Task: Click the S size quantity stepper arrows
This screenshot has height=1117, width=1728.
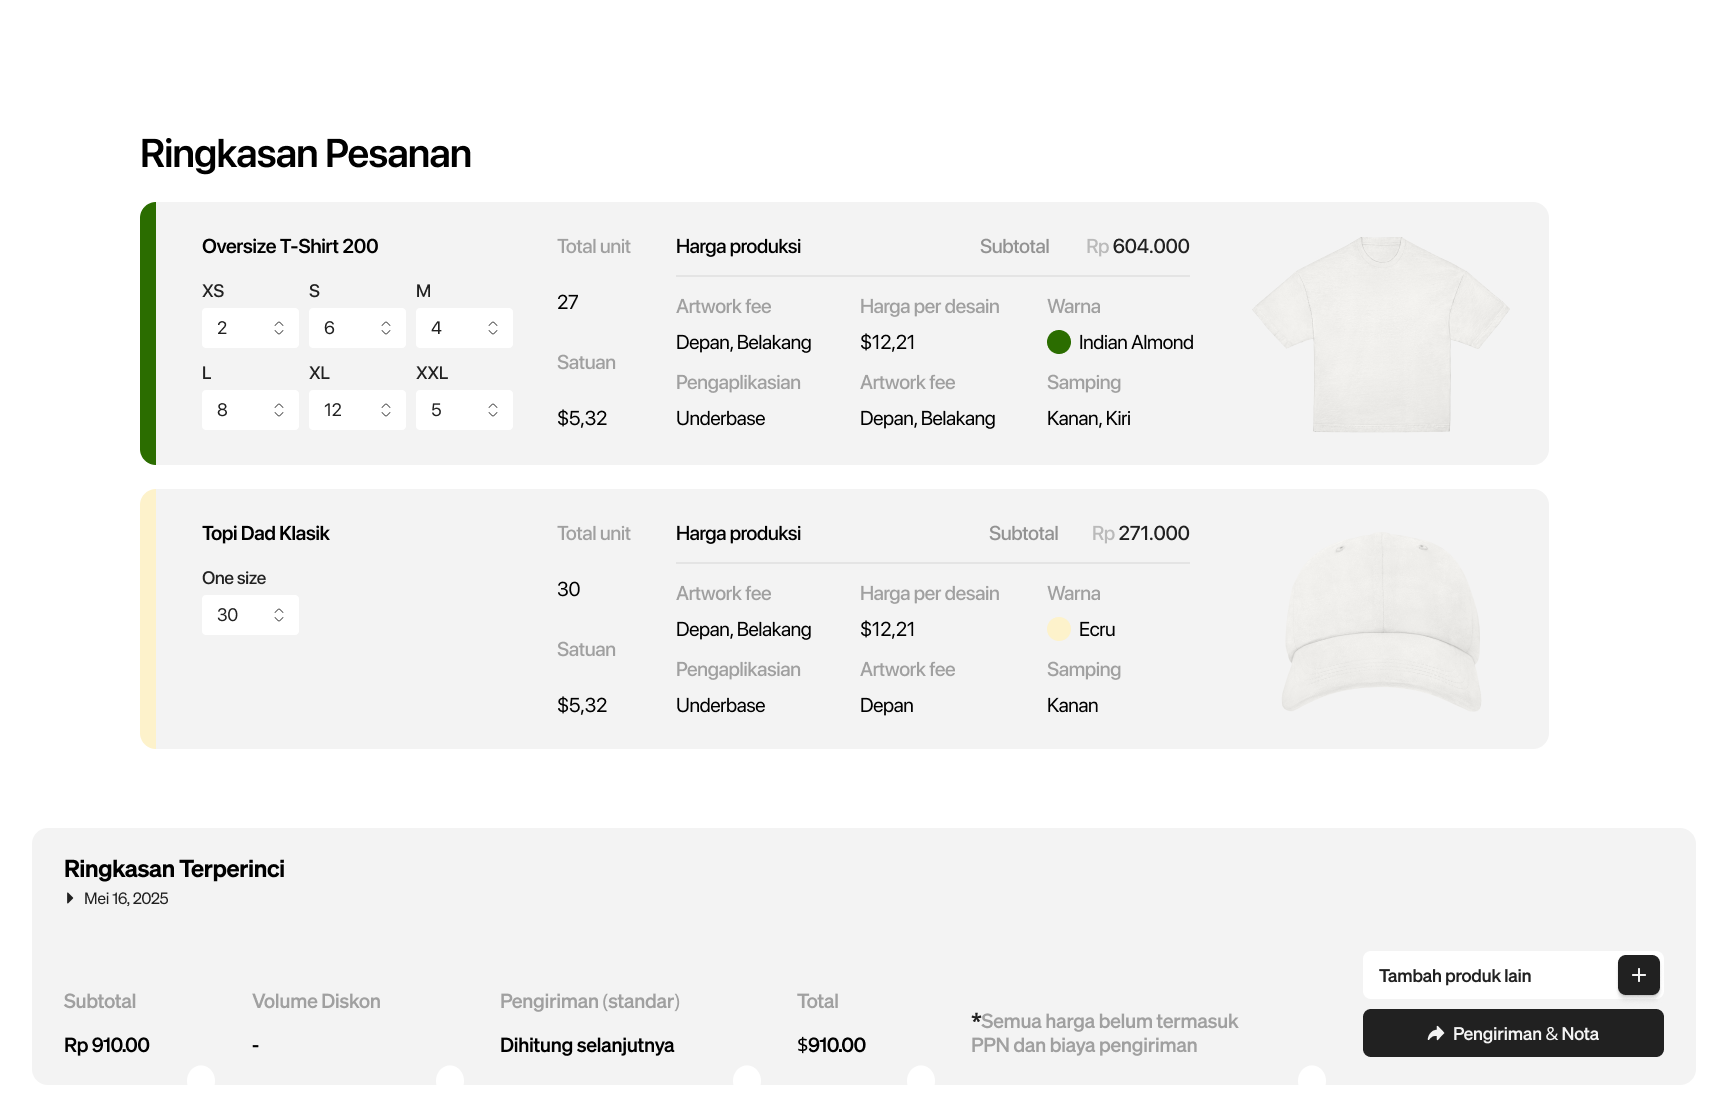Action: [386, 328]
